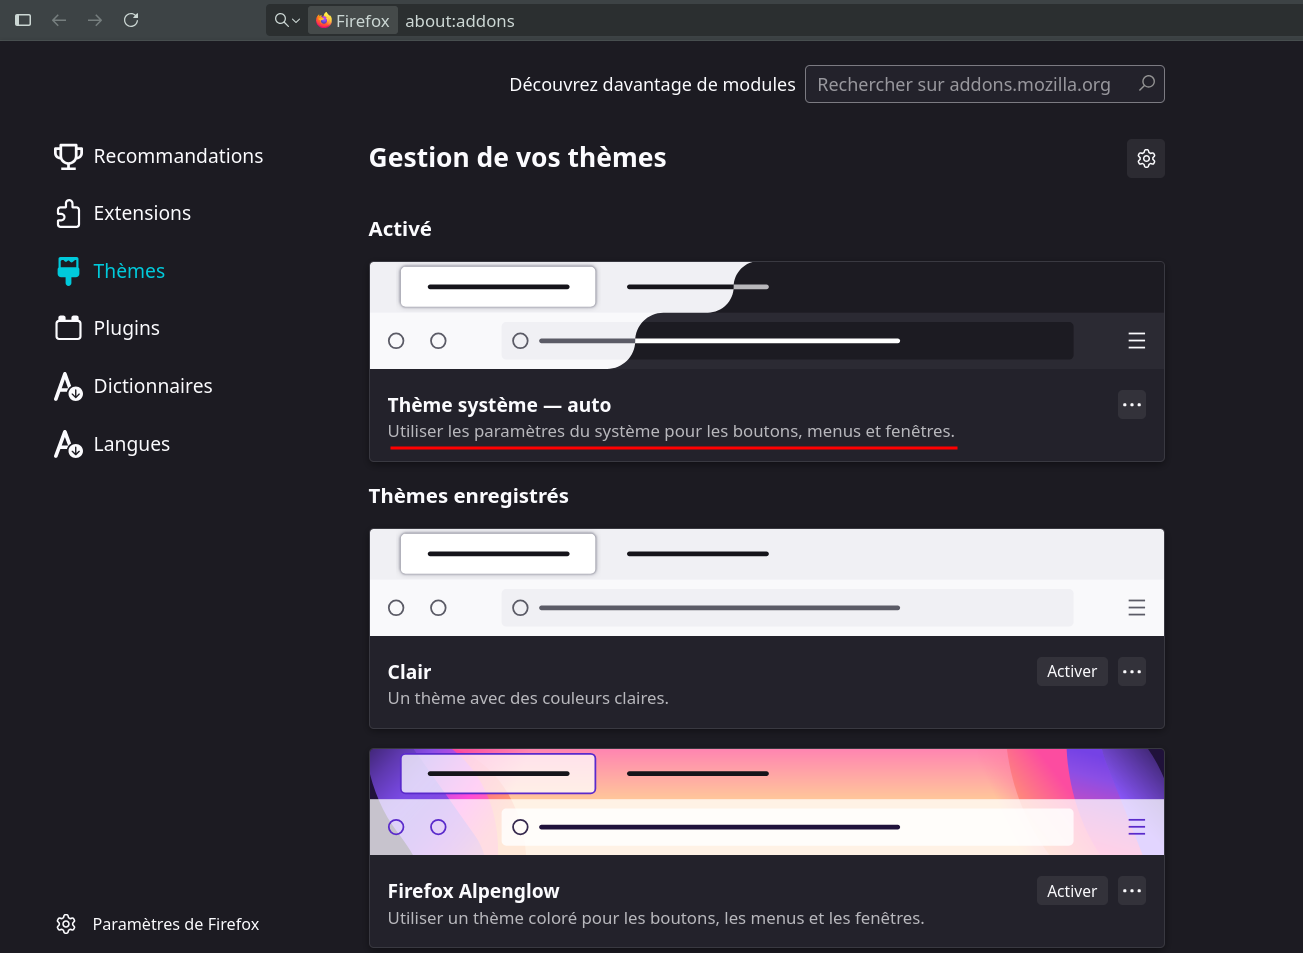The width and height of the screenshot is (1303, 953).
Task: Open the Langues sidebar icon
Action: (68, 444)
